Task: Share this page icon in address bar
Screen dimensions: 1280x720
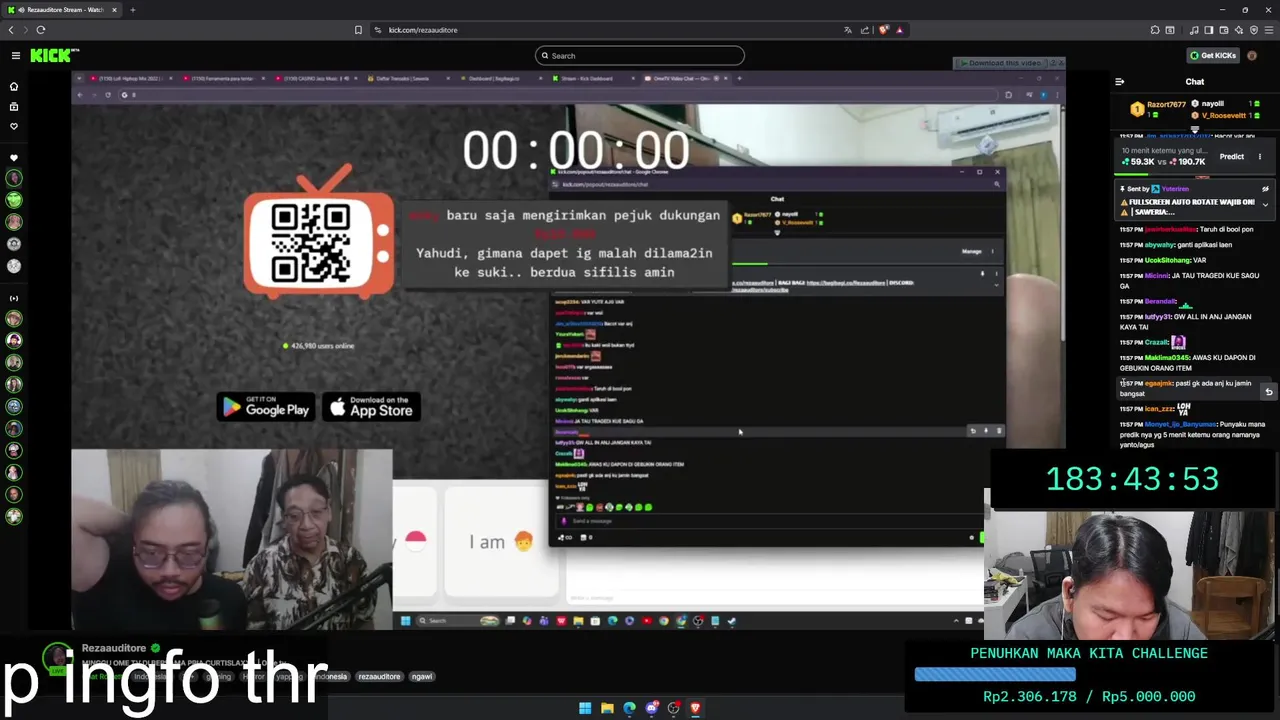Action: point(865,30)
